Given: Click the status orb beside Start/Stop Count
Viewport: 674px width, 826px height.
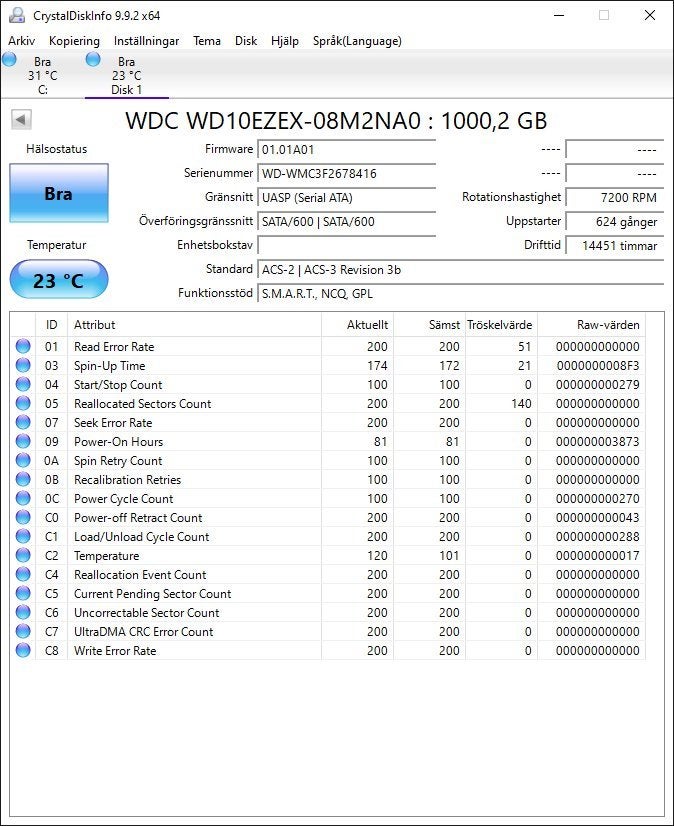Looking at the screenshot, I should [23, 384].
